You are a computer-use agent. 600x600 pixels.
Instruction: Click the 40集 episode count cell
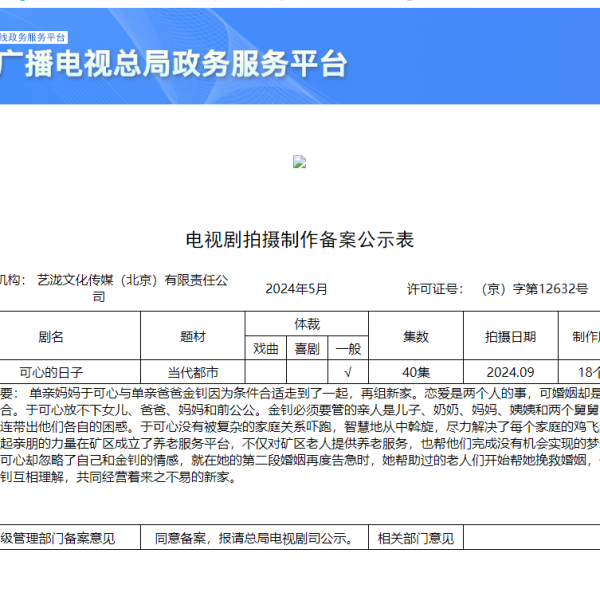(416, 372)
